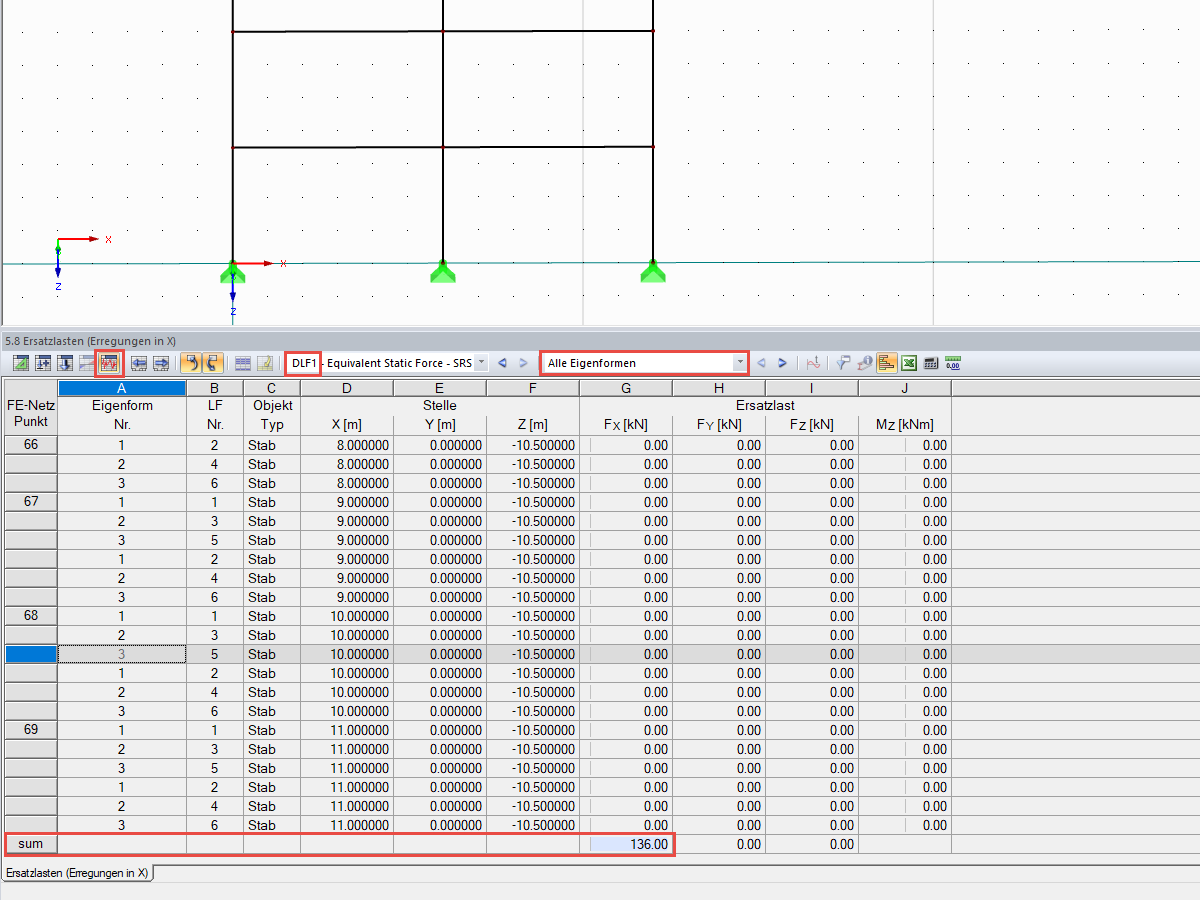Click the eigenmode shape curve icon in the toolbar
Image resolution: width=1200 pixels, height=900 pixels.
click(x=814, y=363)
